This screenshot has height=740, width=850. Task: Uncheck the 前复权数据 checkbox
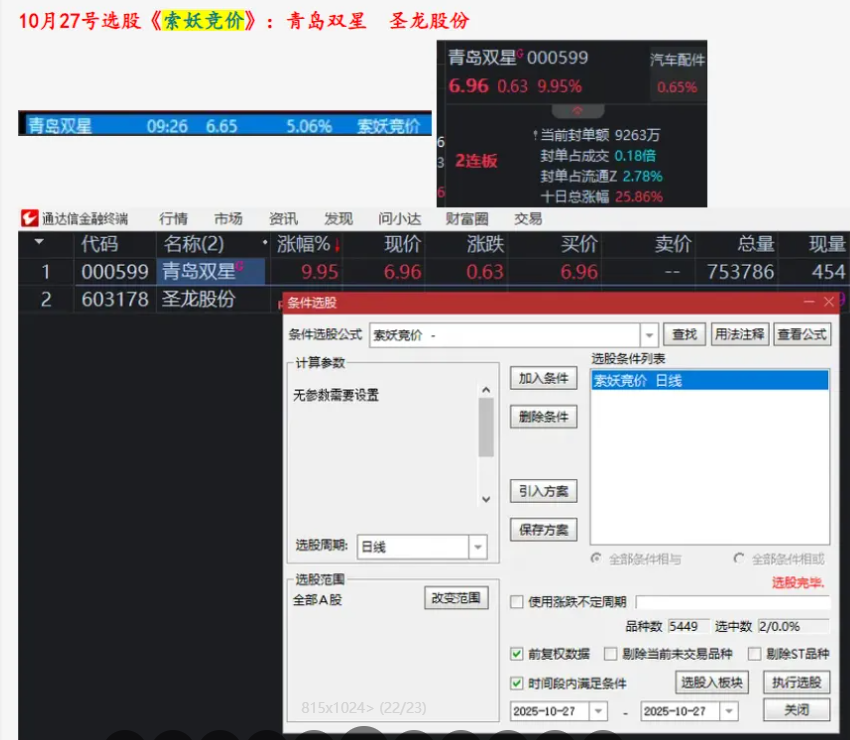tap(517, 654)
